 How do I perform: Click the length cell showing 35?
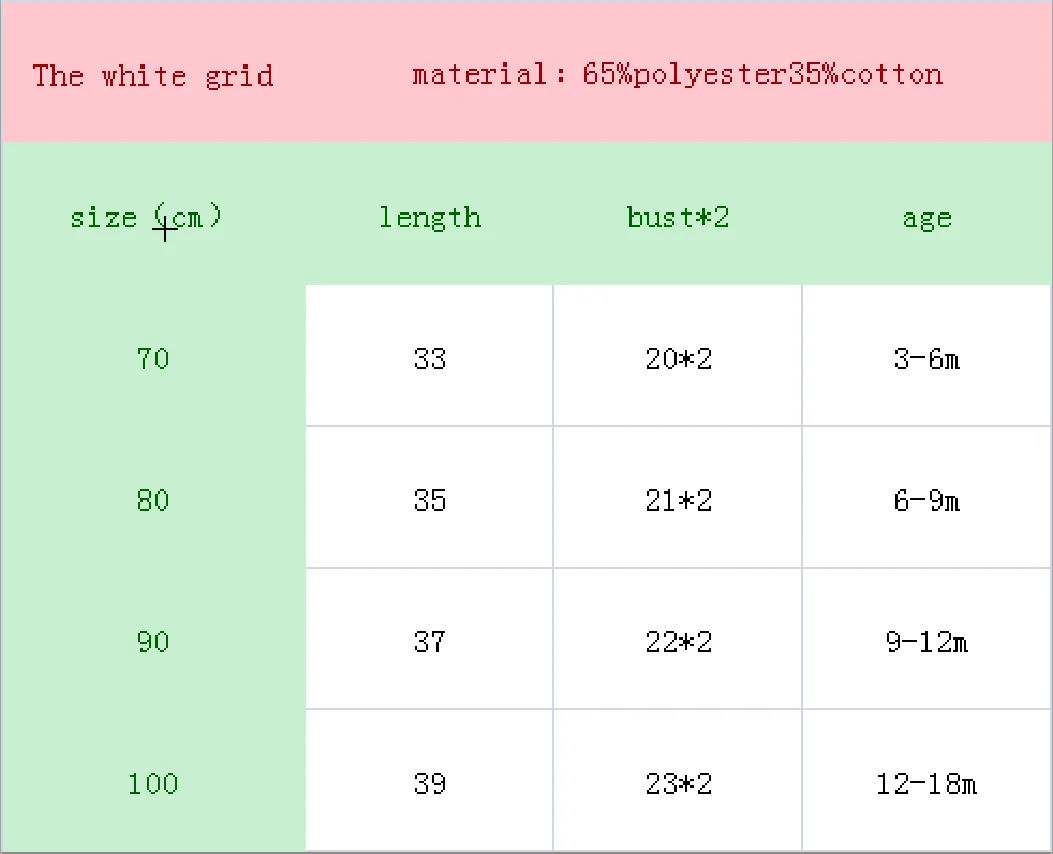pyautogui.click(x=429, y=497)
